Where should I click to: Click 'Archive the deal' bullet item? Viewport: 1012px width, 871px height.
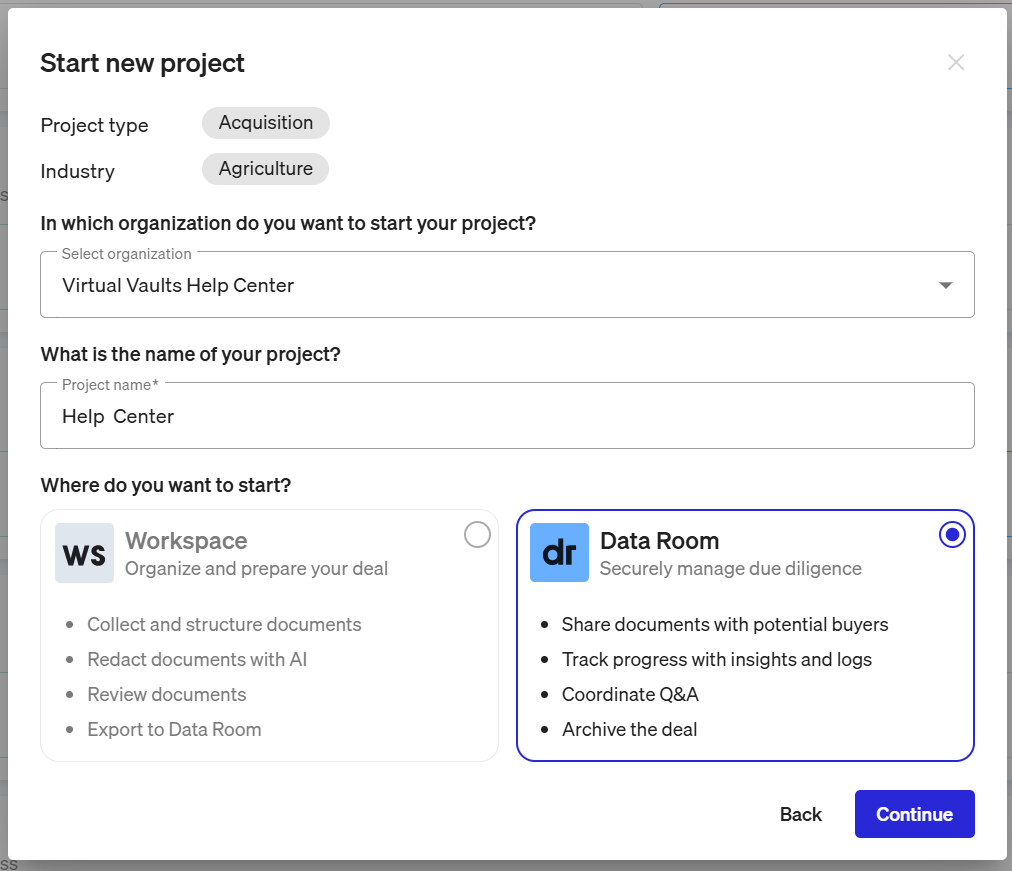coord(629,729)
